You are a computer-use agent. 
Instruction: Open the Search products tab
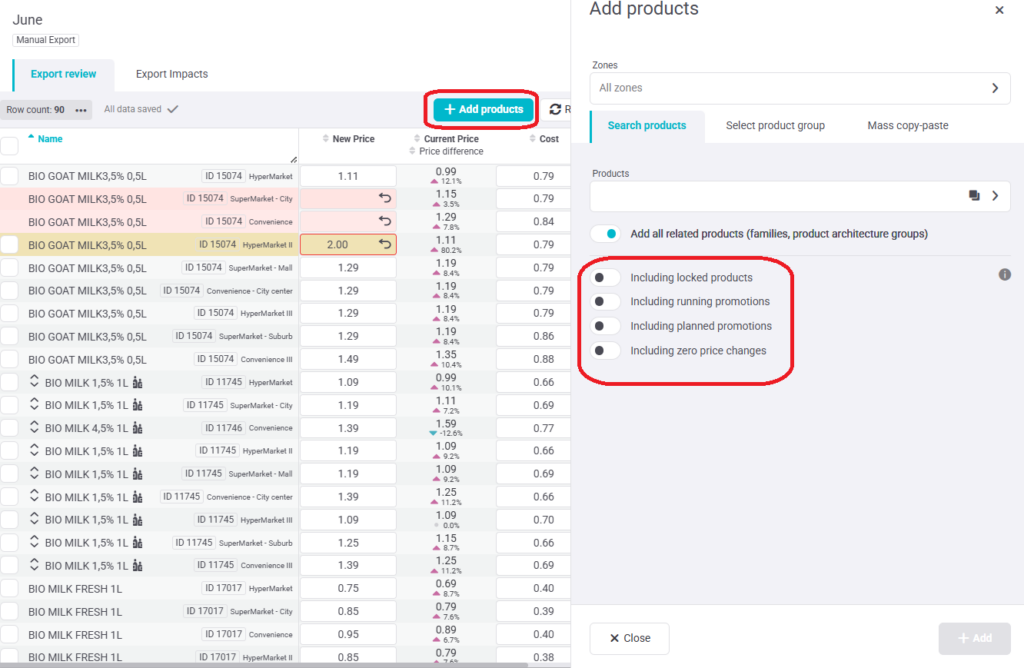pos(647,125)
